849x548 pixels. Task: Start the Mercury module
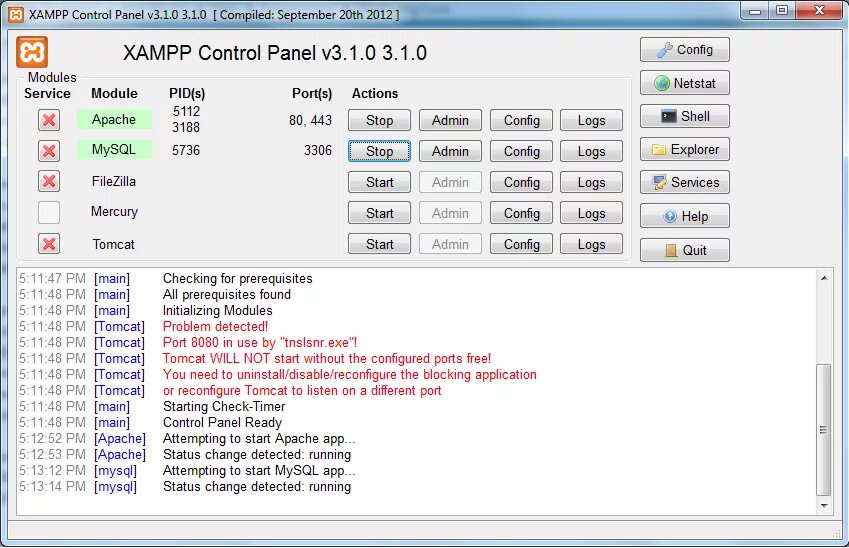pyautogui.click(x=379, y=213)
